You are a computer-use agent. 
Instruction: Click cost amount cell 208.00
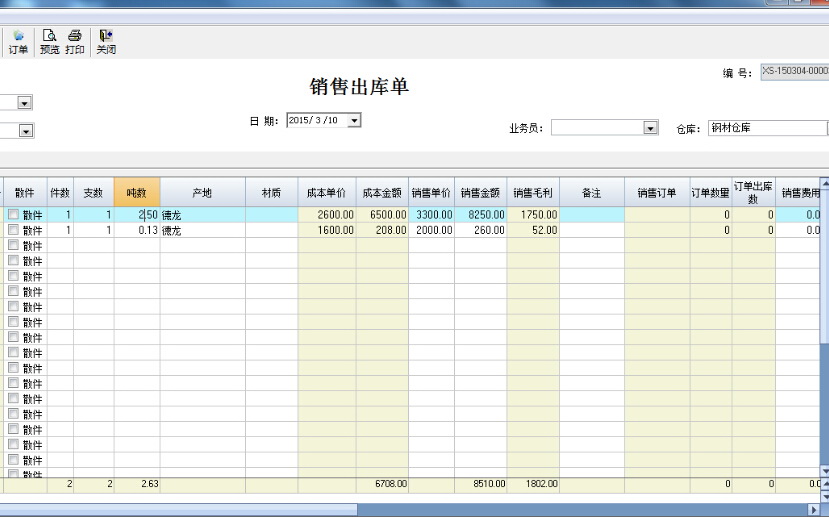click(382, 230)
